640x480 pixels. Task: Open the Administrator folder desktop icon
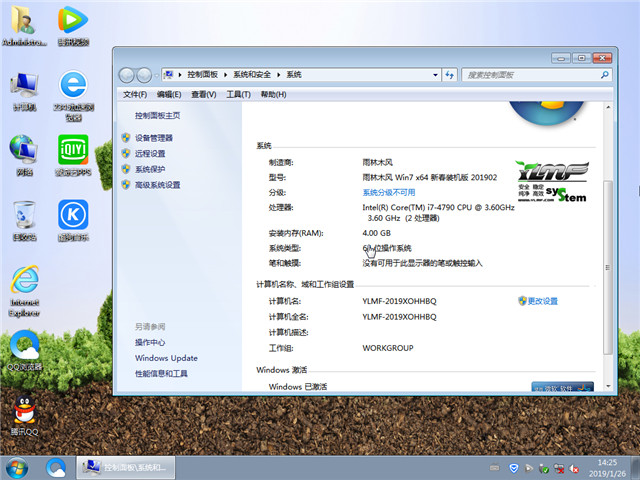point(24,25)
